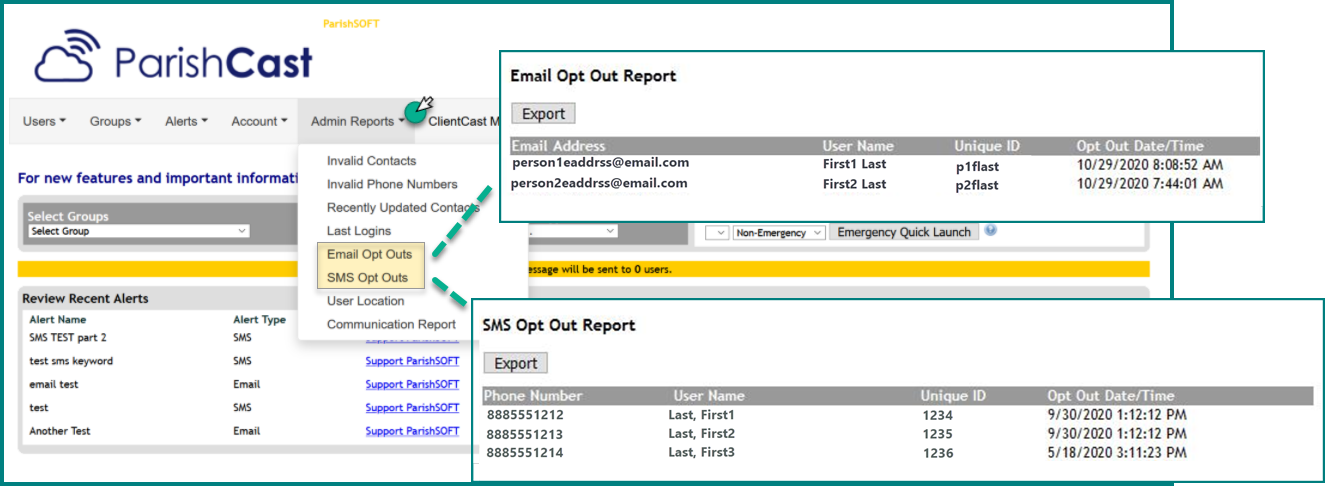Select the Another Test alert name
Image resolution: width=1325 pixels, height=486 pixels.
tap(60, 431)
